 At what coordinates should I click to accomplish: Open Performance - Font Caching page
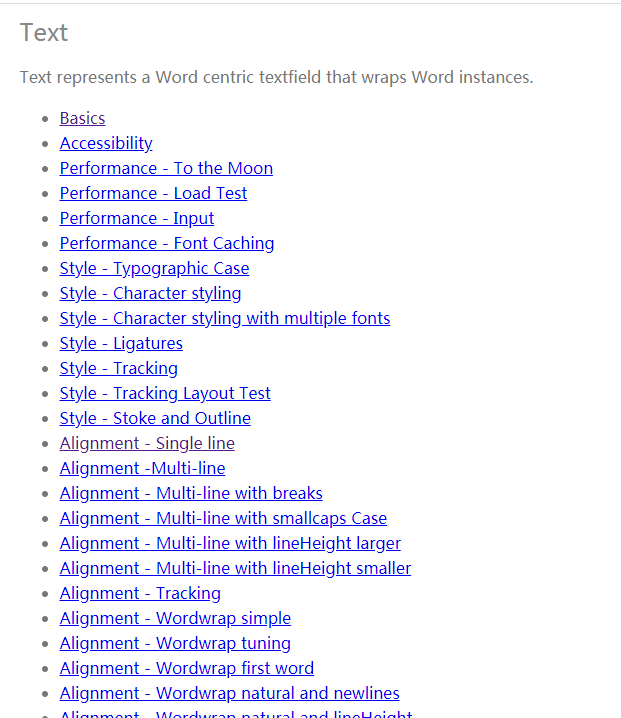(167, 244)
